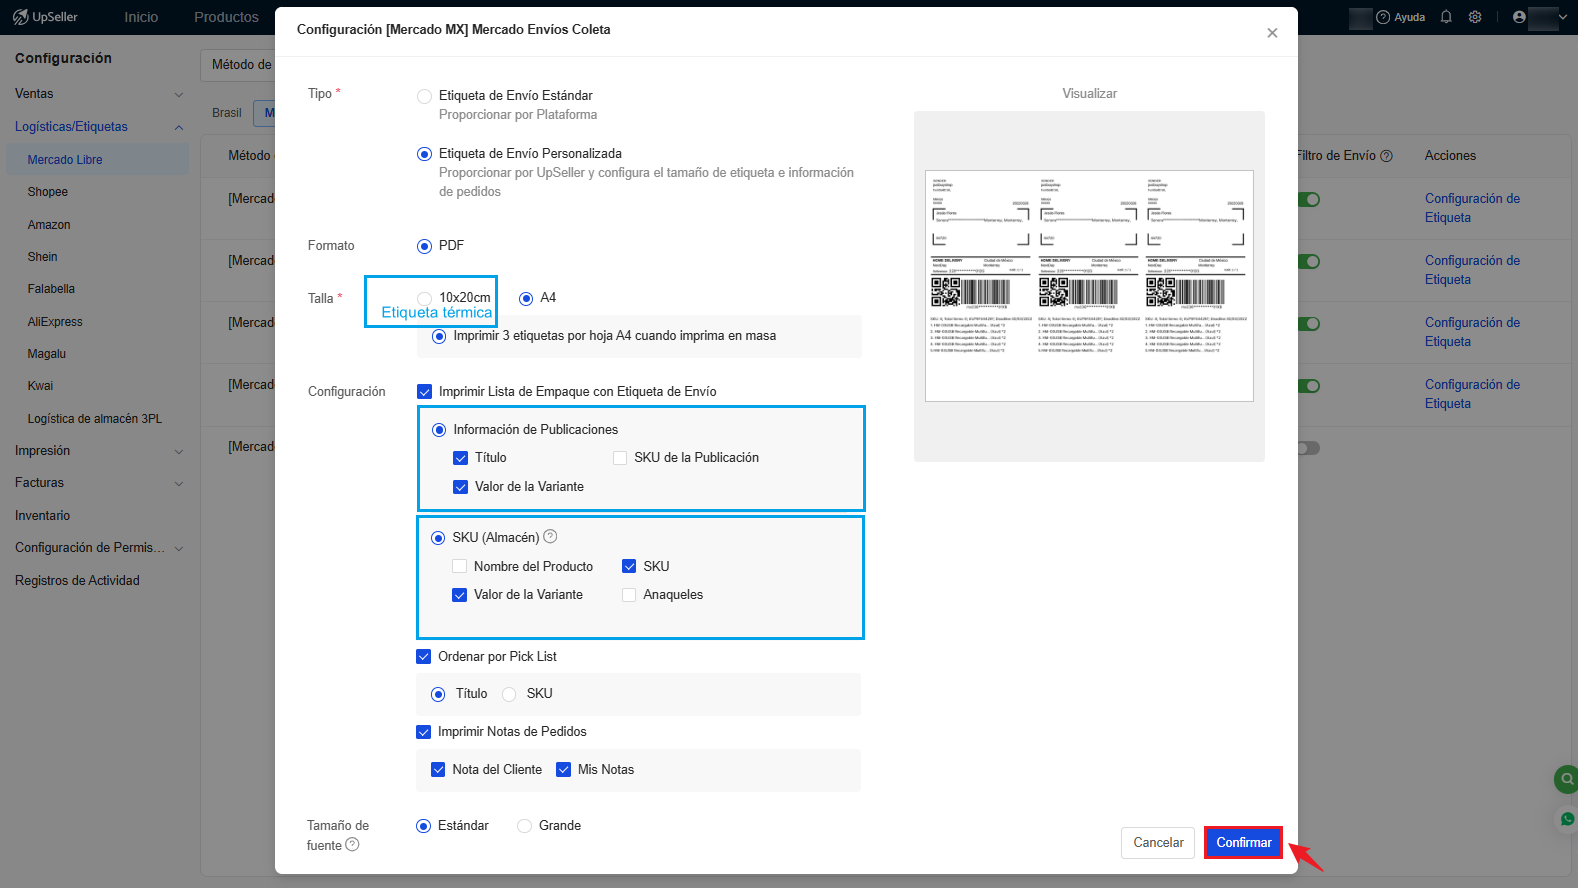Click help icon beside Tamaño de fuente

(x=352, y=845)
